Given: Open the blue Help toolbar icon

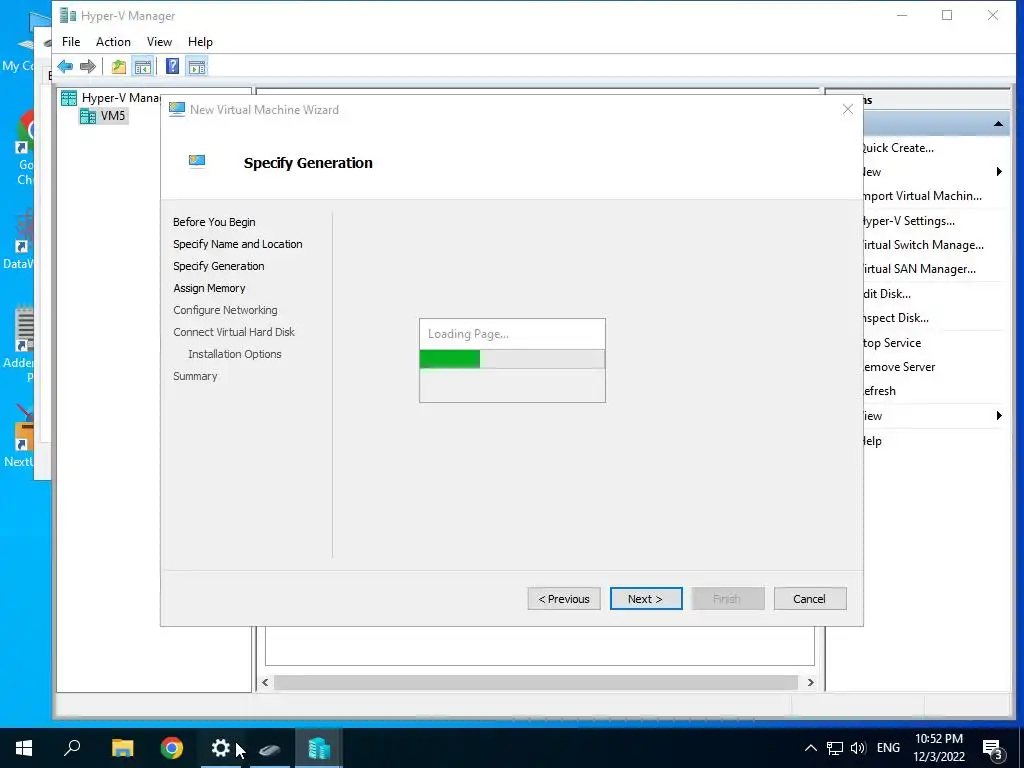Looking at the screenshot, I should click(172, 67).
